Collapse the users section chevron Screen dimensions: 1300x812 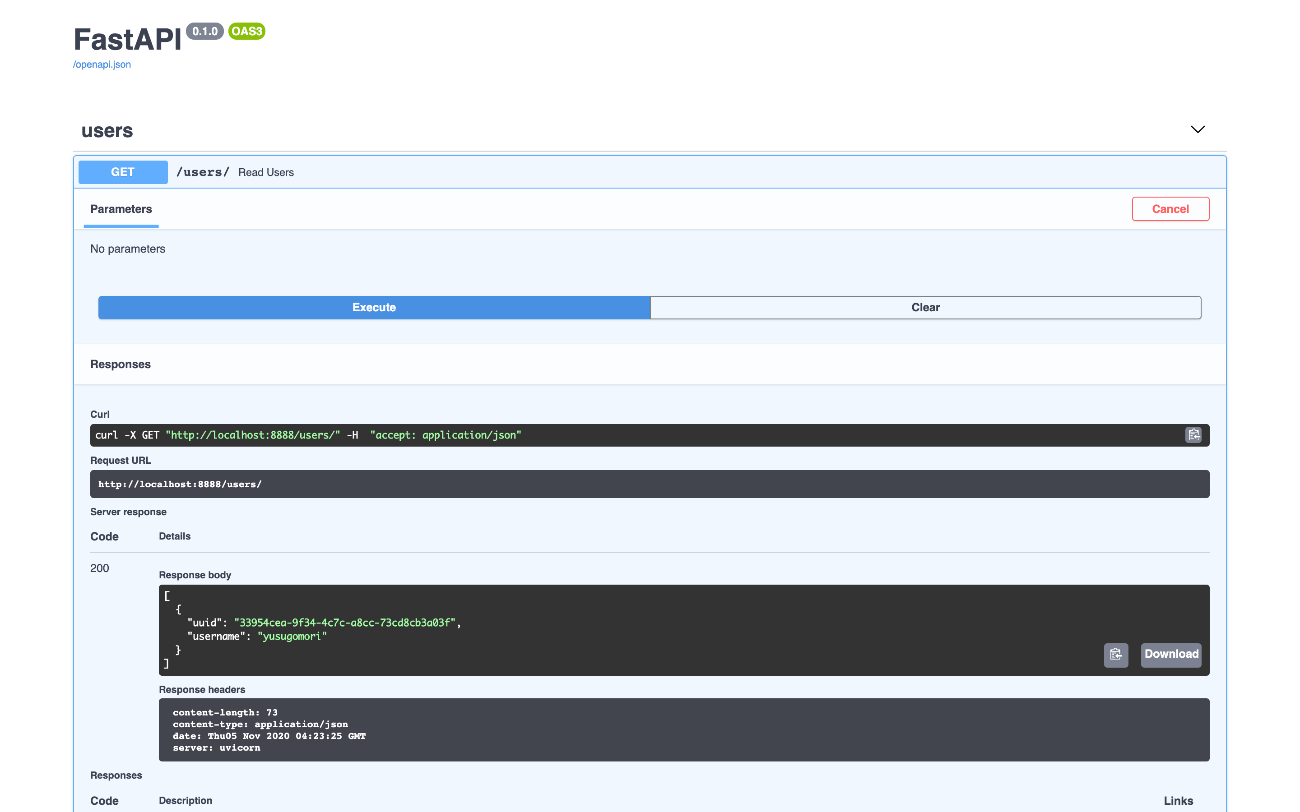click(x=1198, y=130)
